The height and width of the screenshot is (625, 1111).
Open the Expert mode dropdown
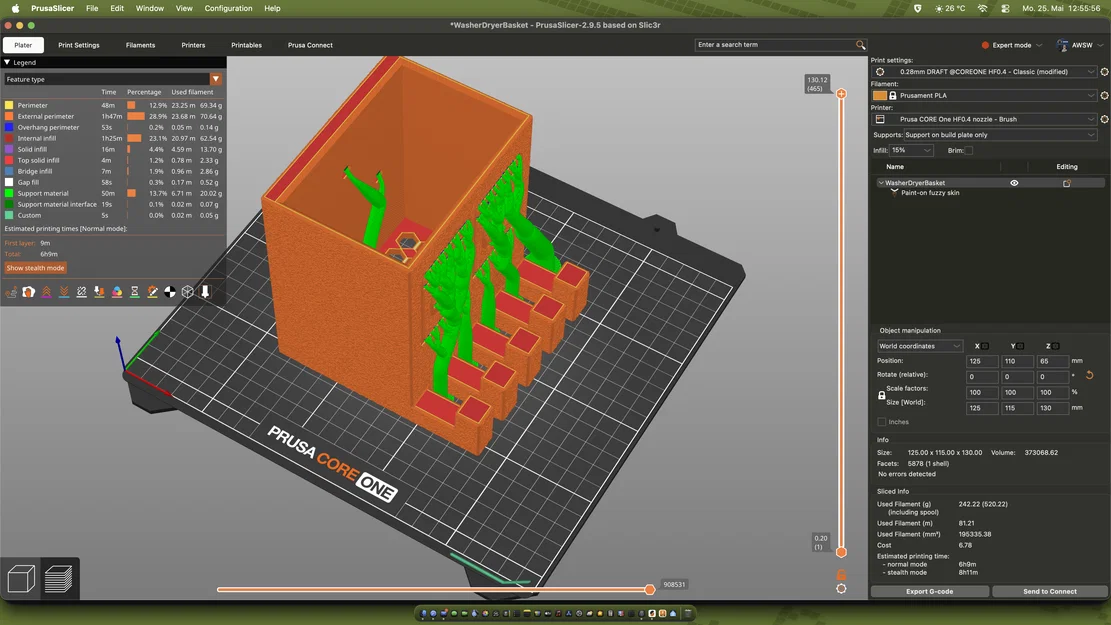pyautogui.click(x=1012, y=45)
